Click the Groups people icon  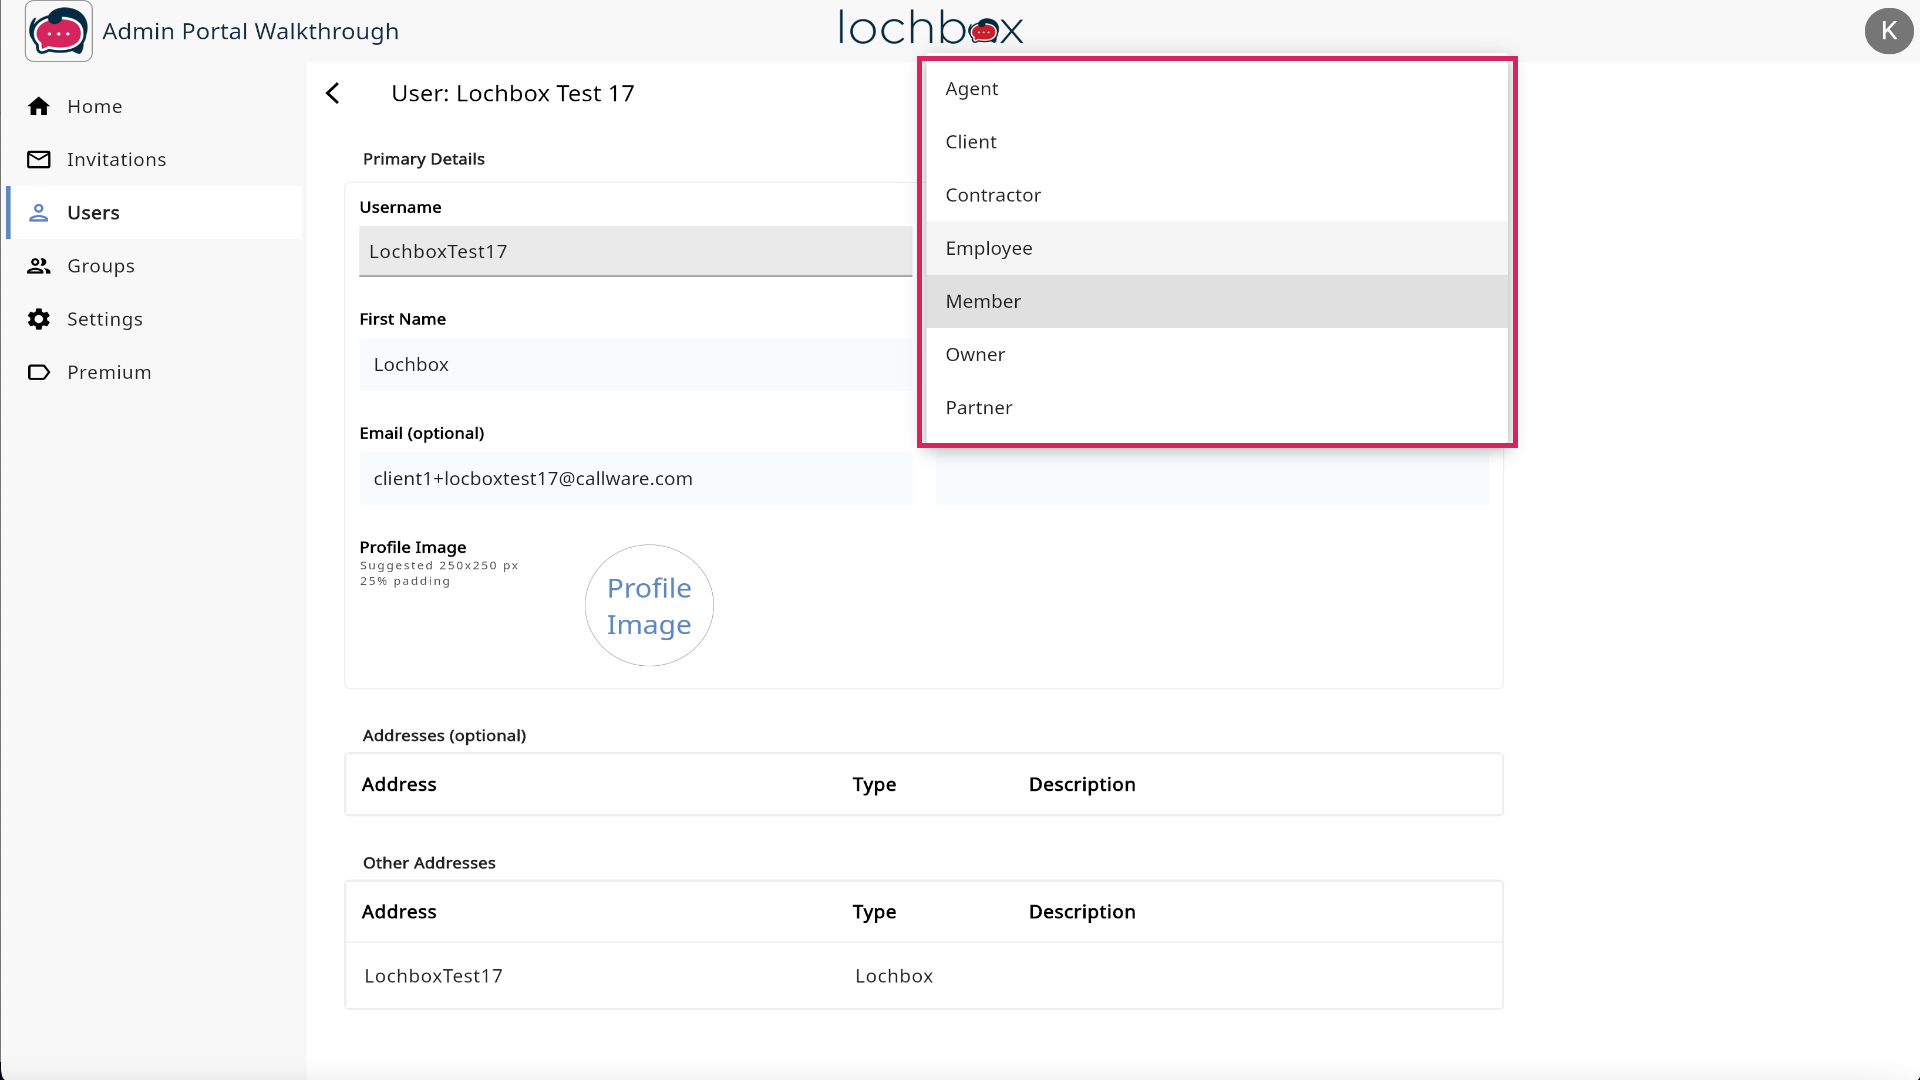coord(39,266)
